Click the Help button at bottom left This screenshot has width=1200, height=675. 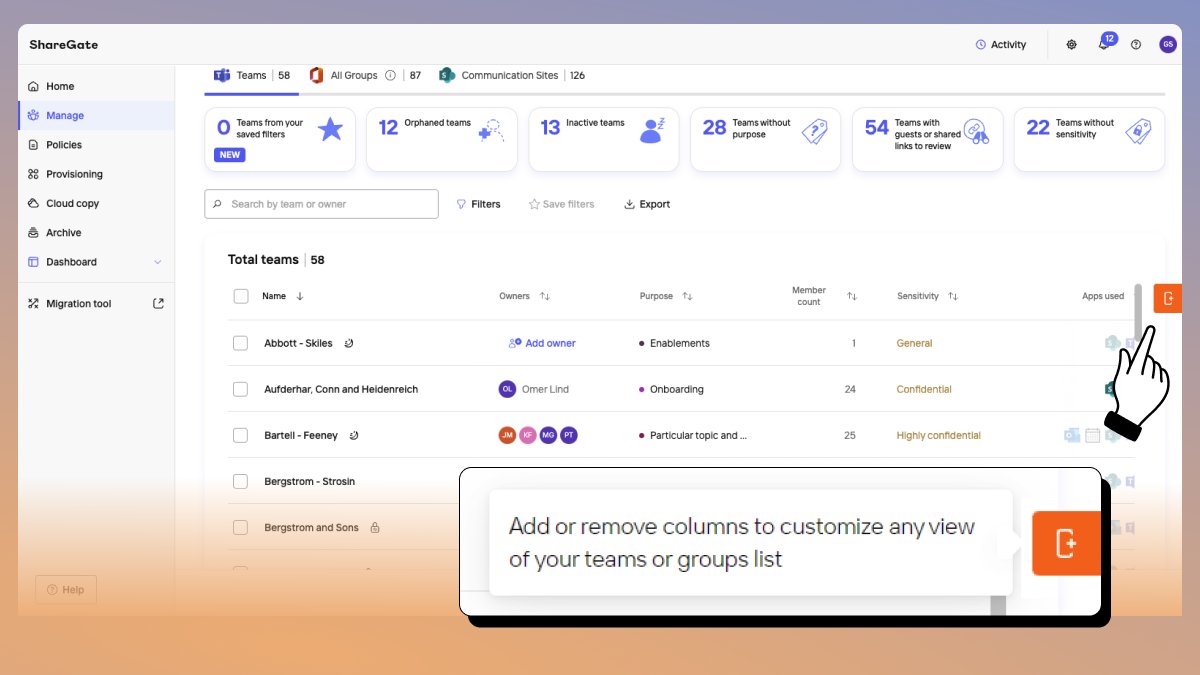point(66,590)
